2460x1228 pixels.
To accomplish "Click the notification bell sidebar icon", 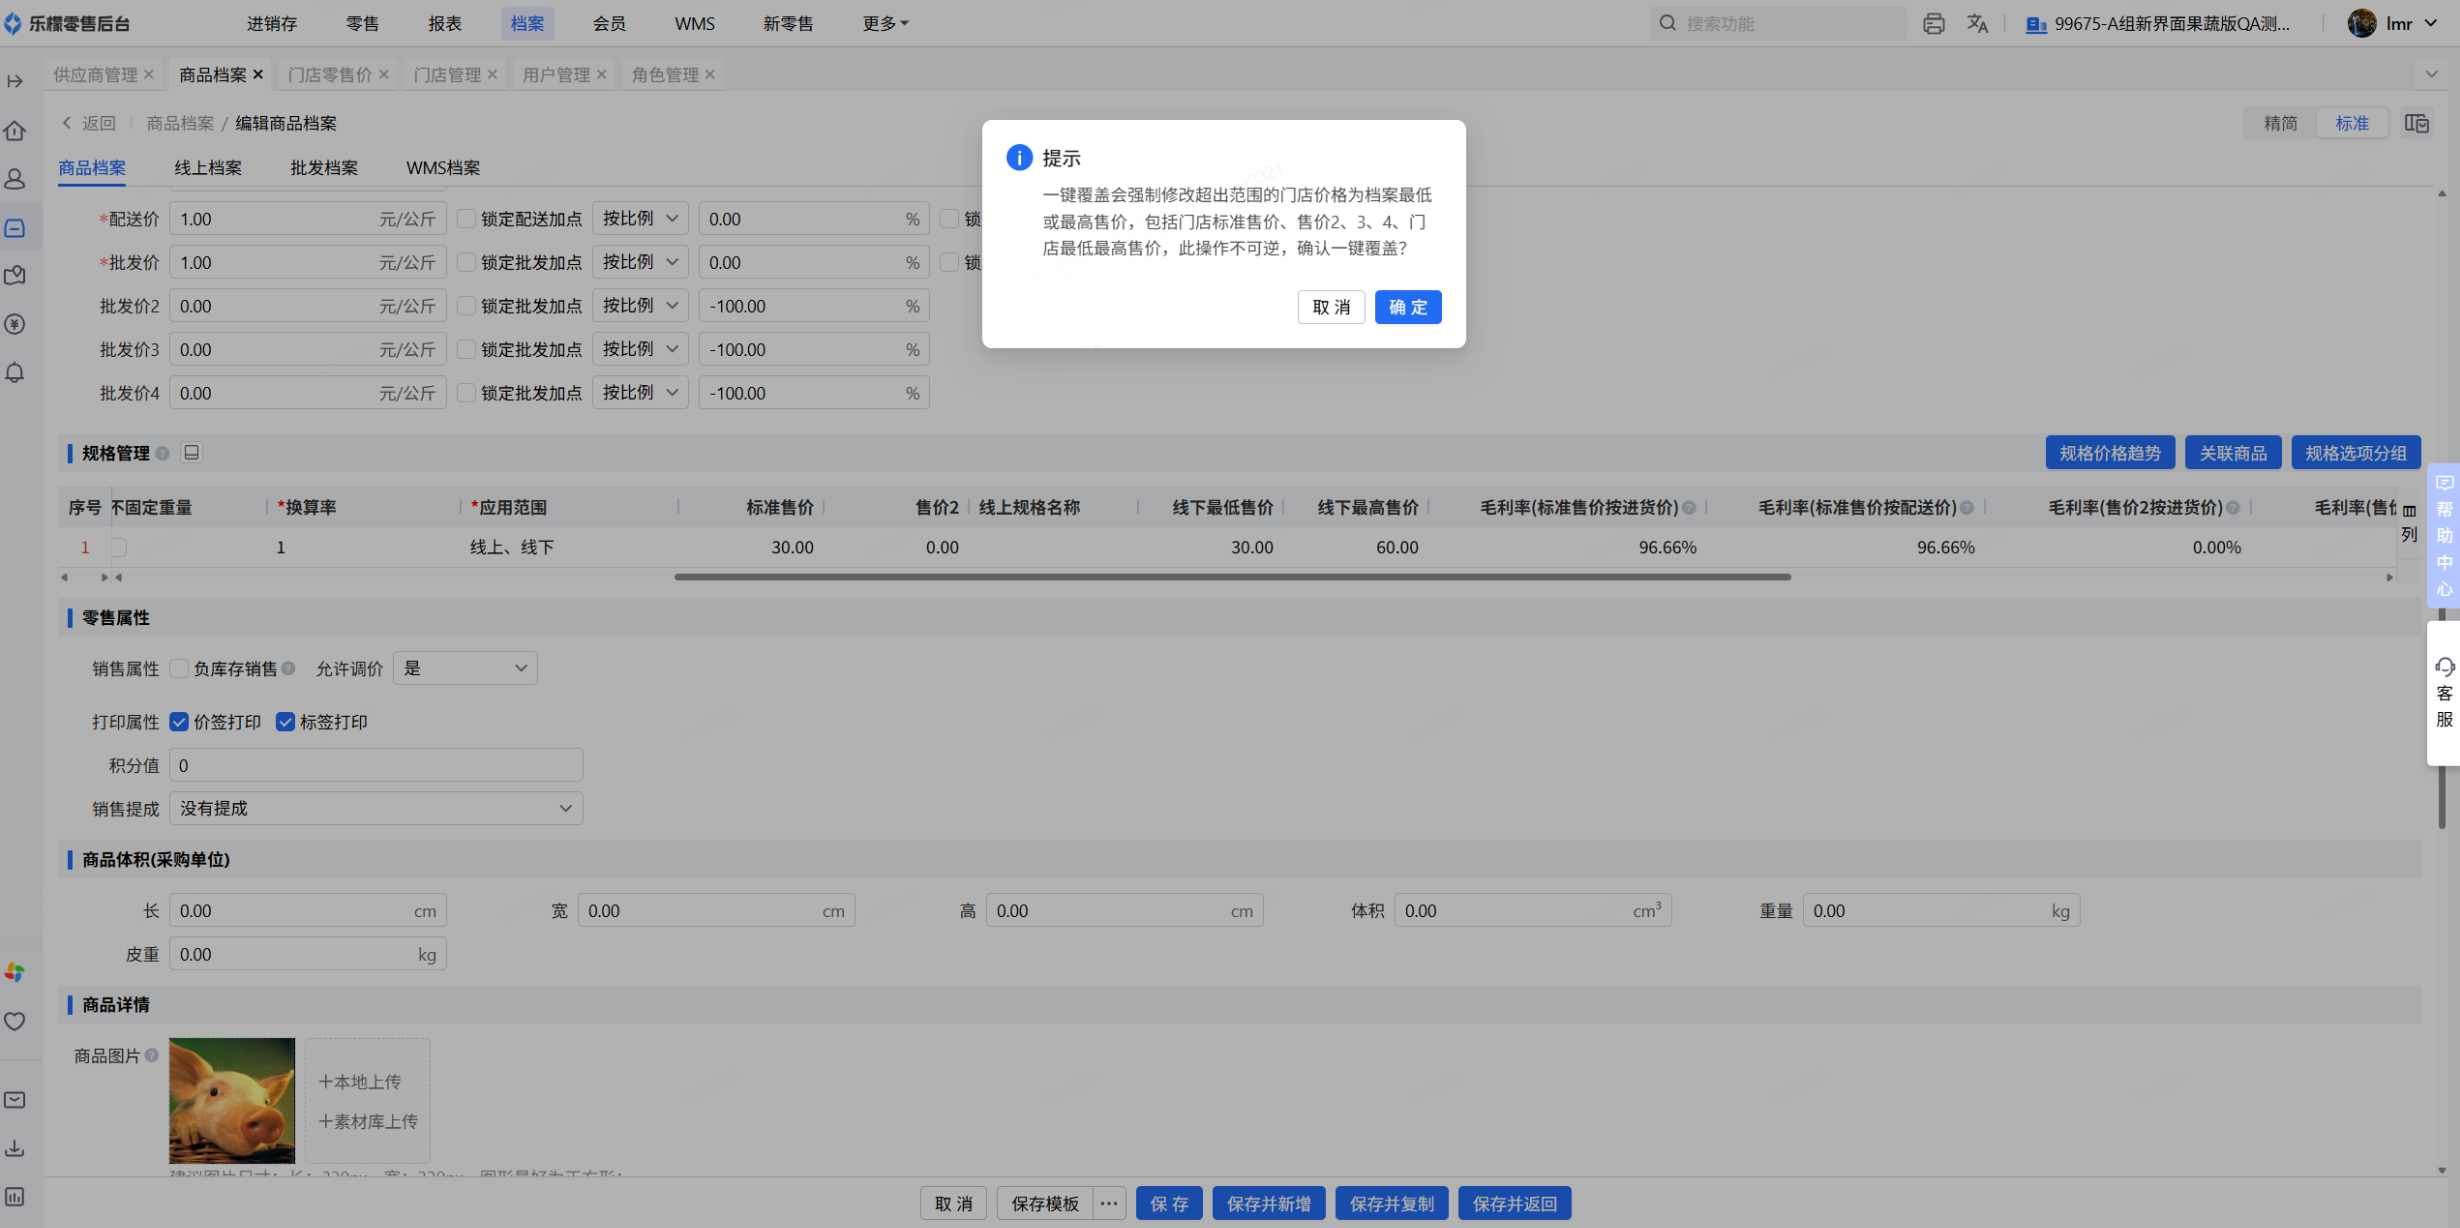I will pyautogui.click(x=15, y=373).
